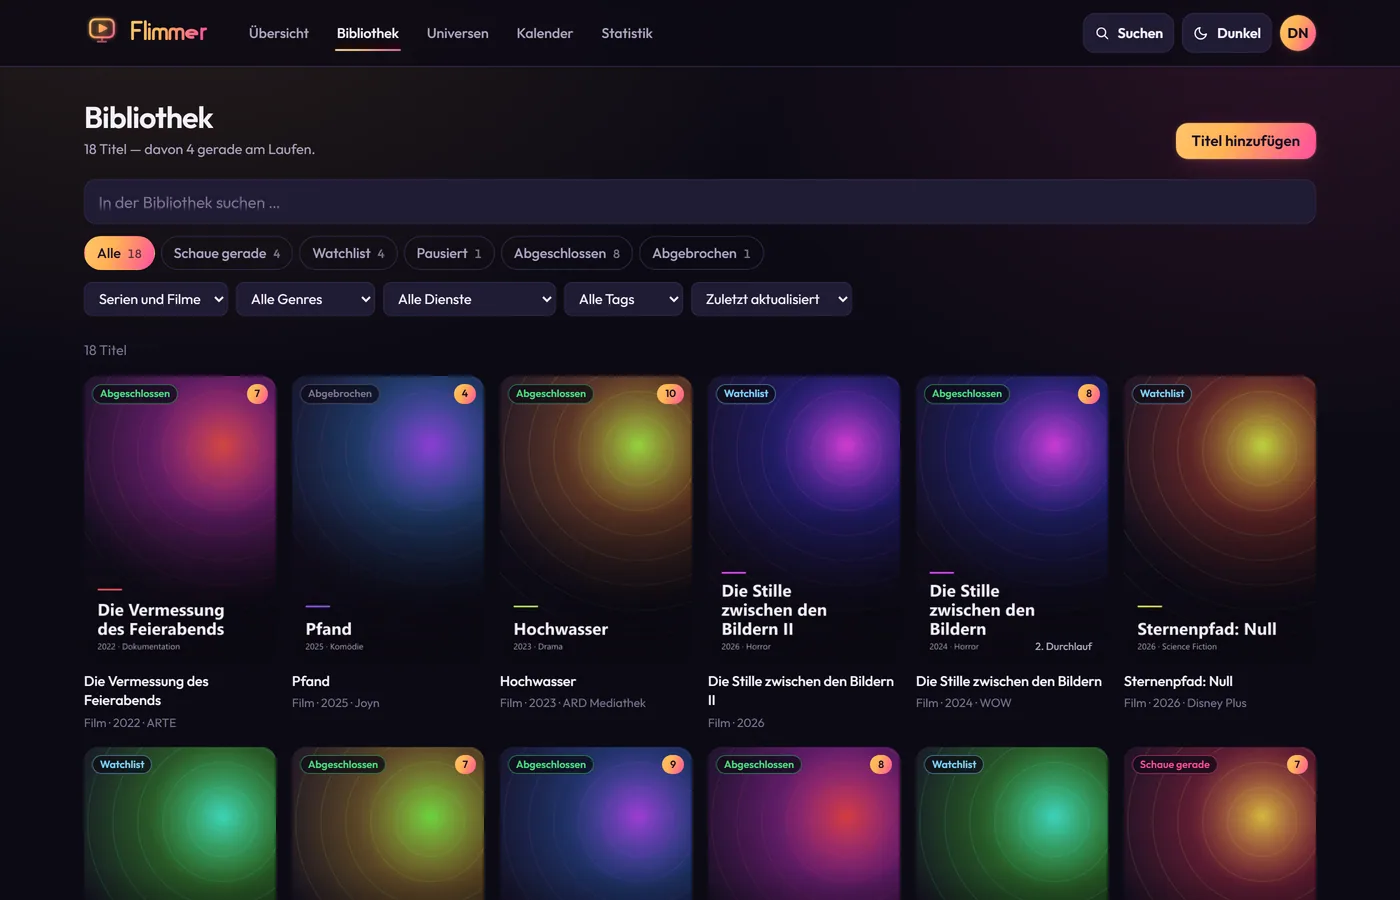Open the Zuletzt aktualisiert sort dropdown
The width and height of the screenshot is (1400, 900).
click(771, 299)
